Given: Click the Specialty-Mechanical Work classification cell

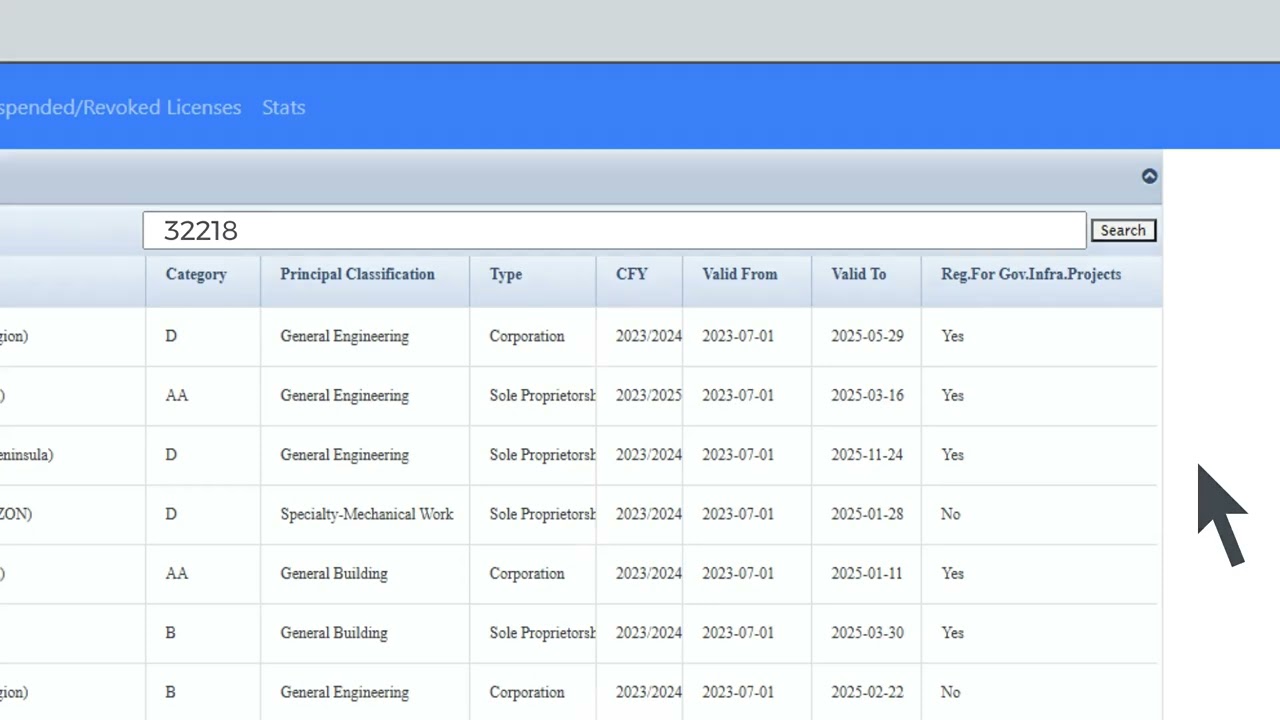Looking at the screenshot, I should (x=367, y=514).
